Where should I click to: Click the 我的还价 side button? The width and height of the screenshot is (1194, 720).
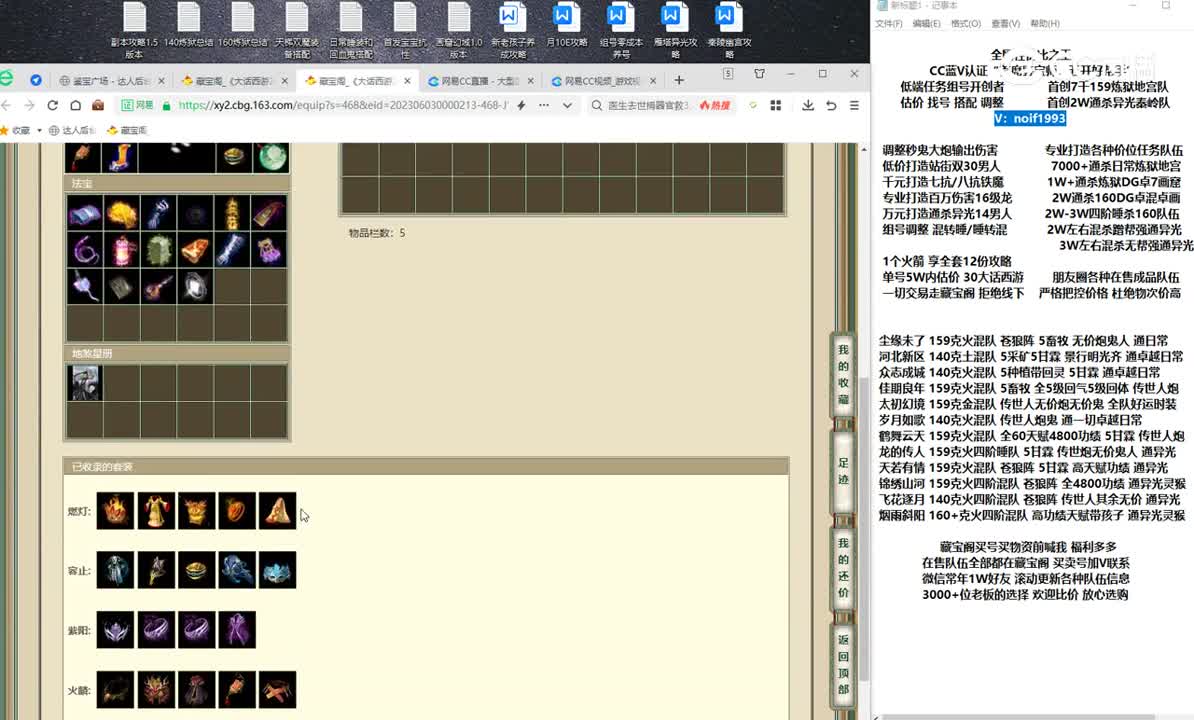[843, 567]
